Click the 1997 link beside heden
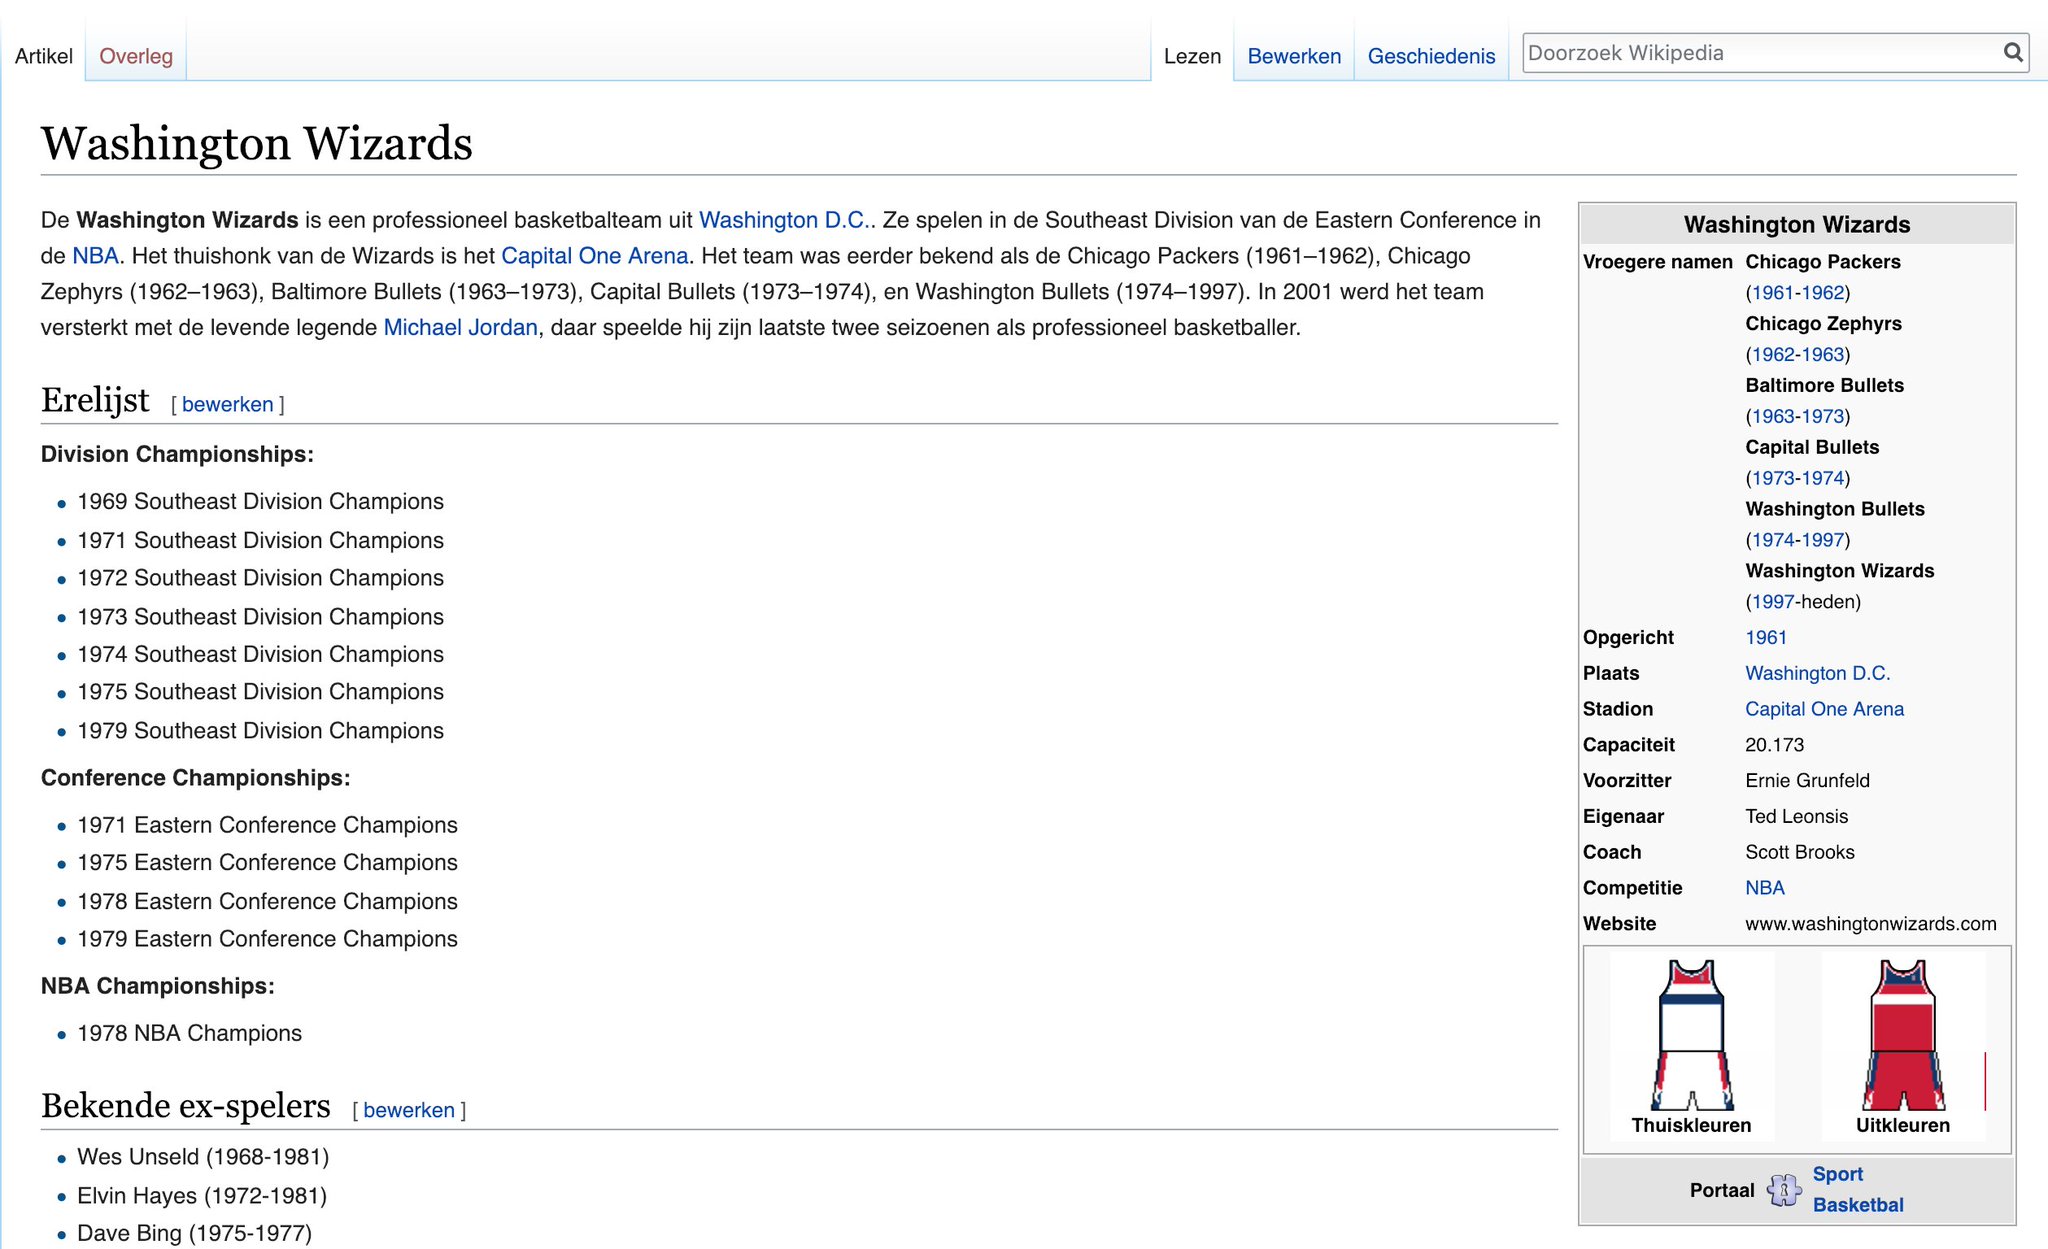Image resolution: width=2048 pixels, height=1249 pixels. pos(1772,601)
